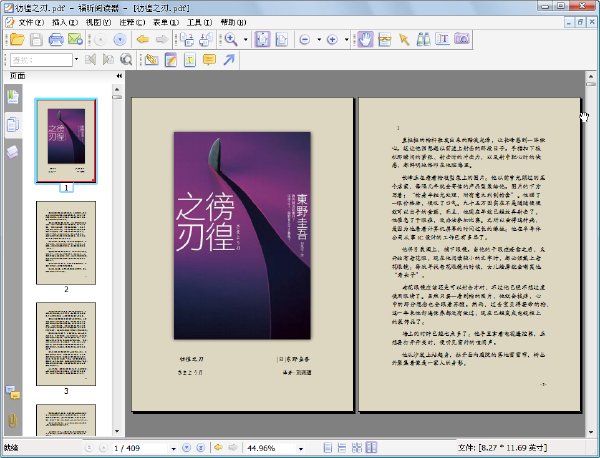
Task: Open the 帮助 (H) menu
Action: 233,23
